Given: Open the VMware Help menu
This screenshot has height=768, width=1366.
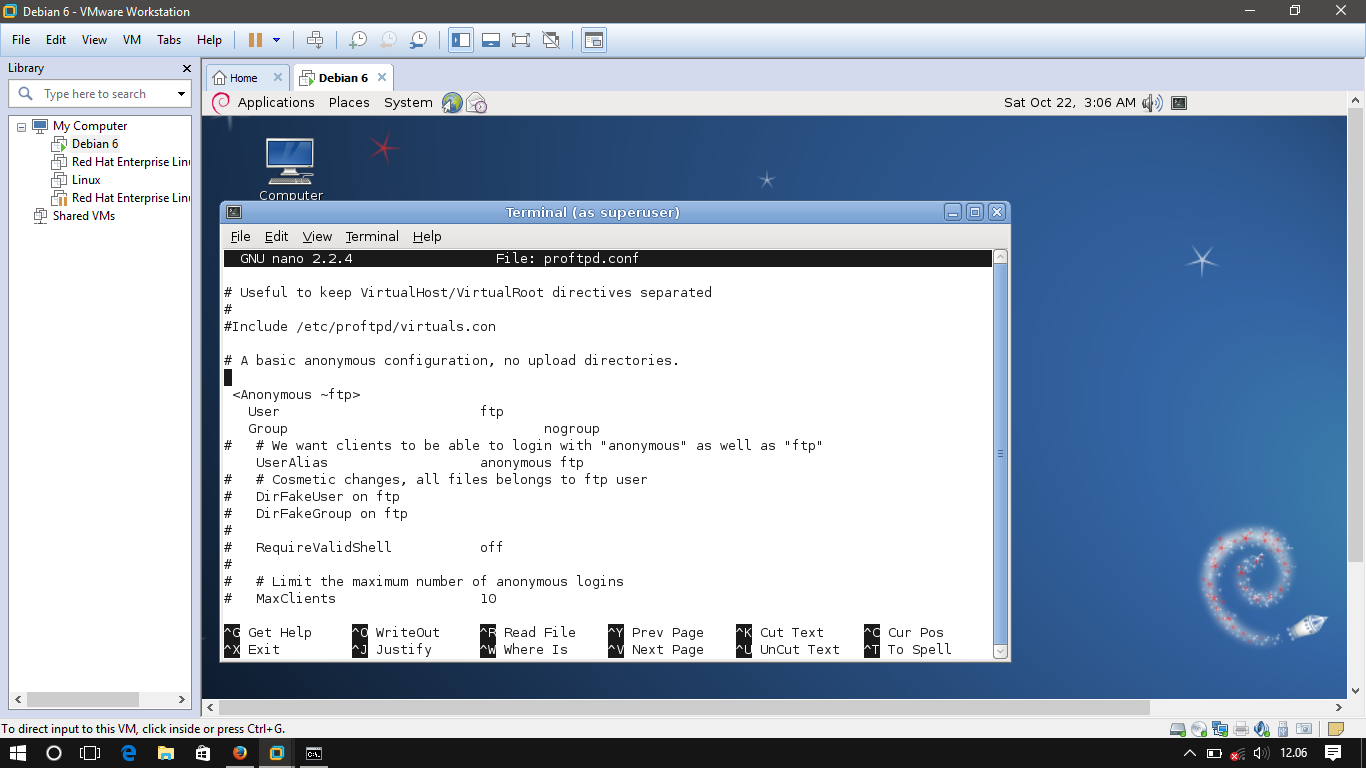Looking at the screenshot, I should point(209,40).
